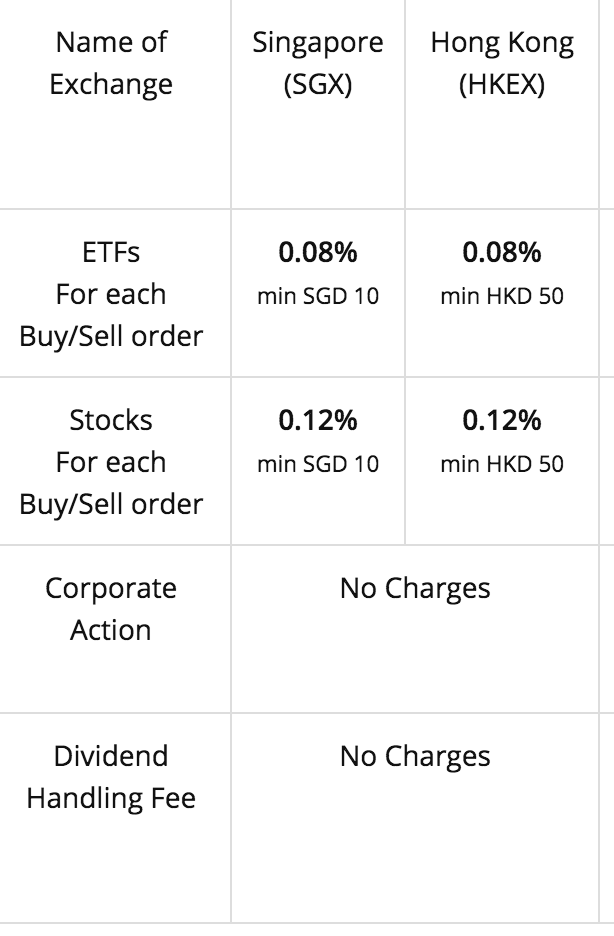Click the "Name of Exchange" header cell
This screenshot has width=614, height=936.
point(111,63)
